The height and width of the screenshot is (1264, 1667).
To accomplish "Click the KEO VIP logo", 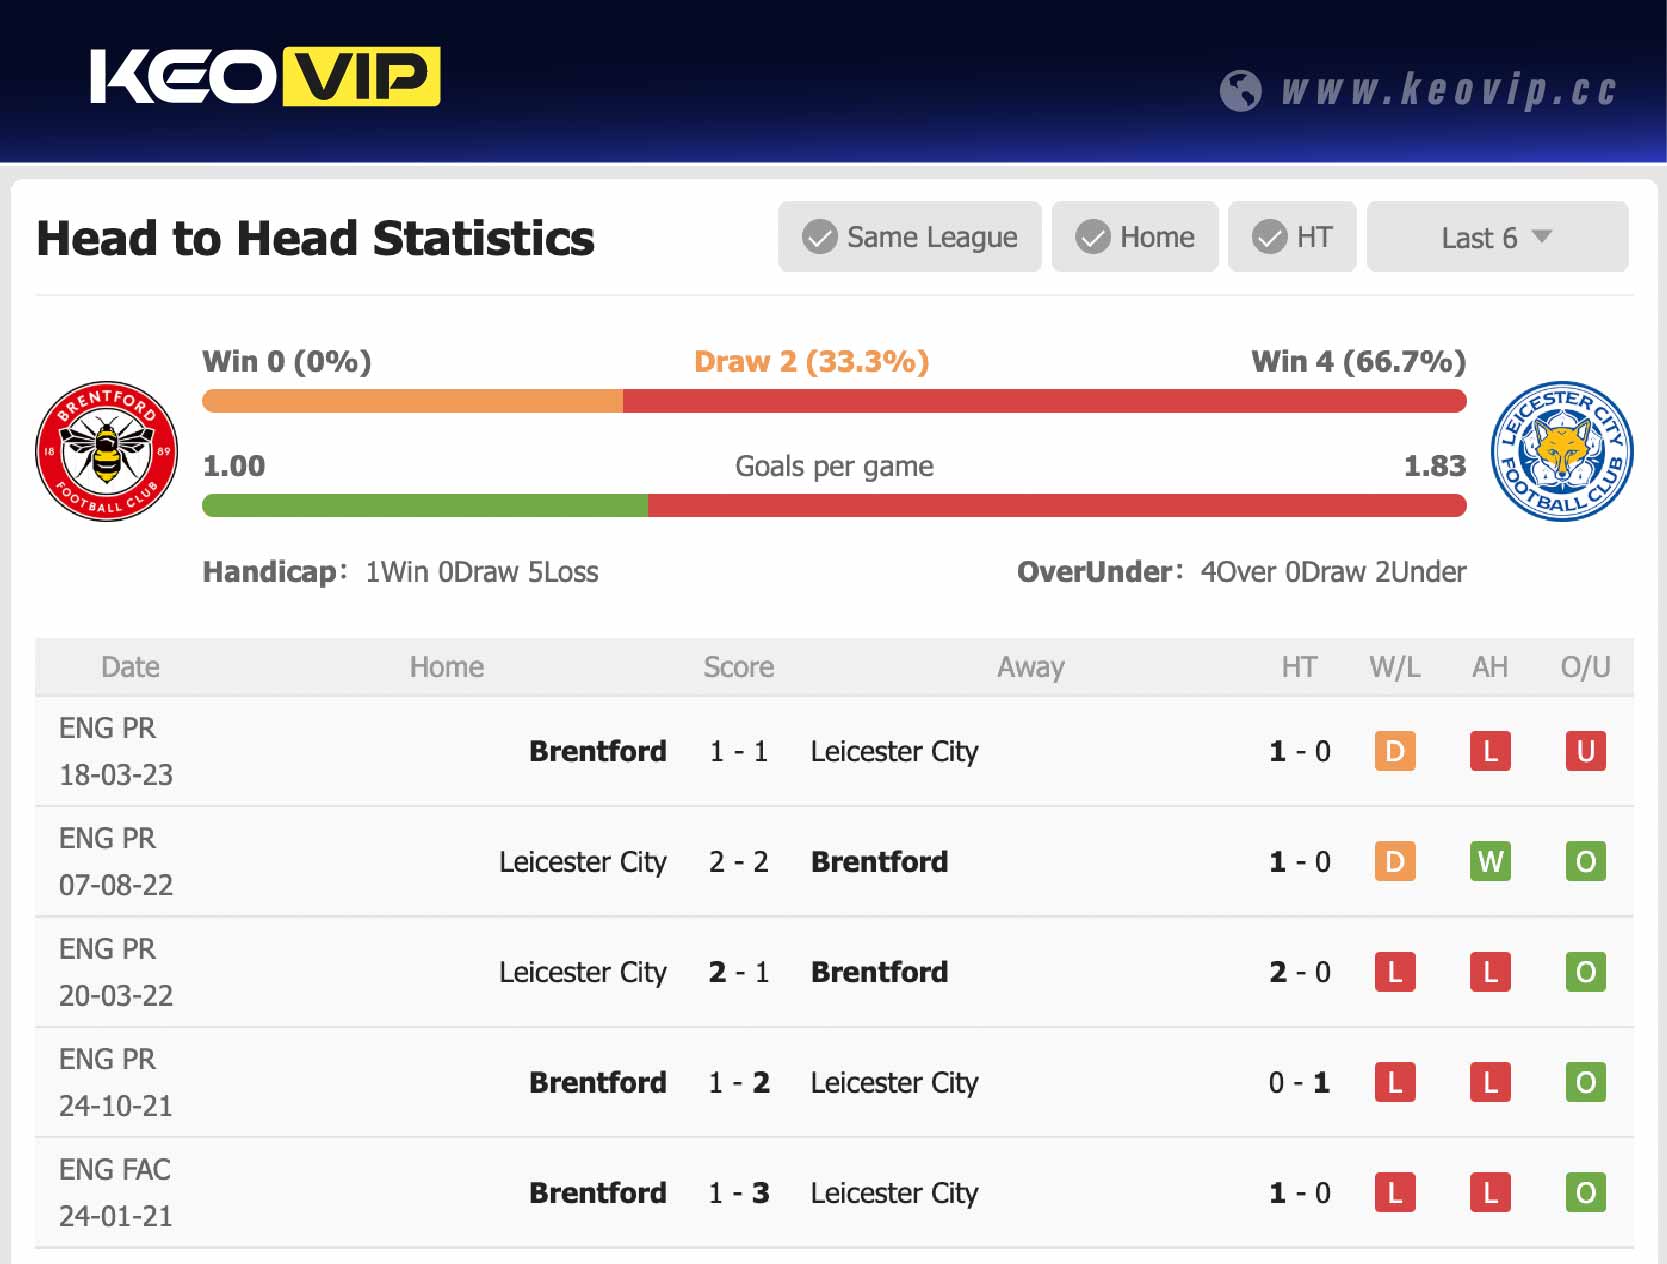I will click(x=265, y=74).
